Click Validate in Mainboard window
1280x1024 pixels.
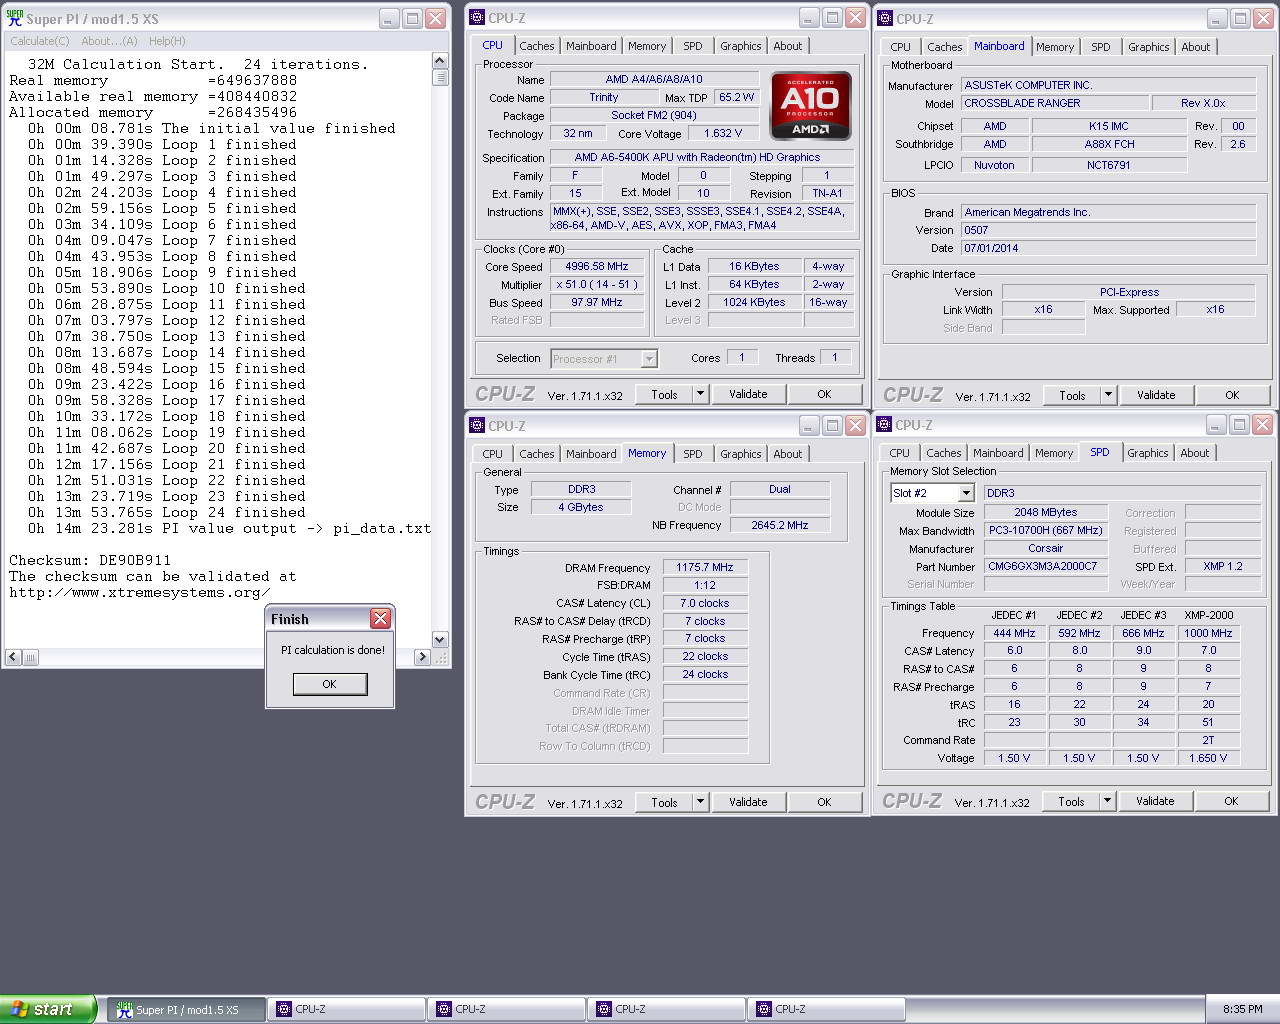(1156, 395)
